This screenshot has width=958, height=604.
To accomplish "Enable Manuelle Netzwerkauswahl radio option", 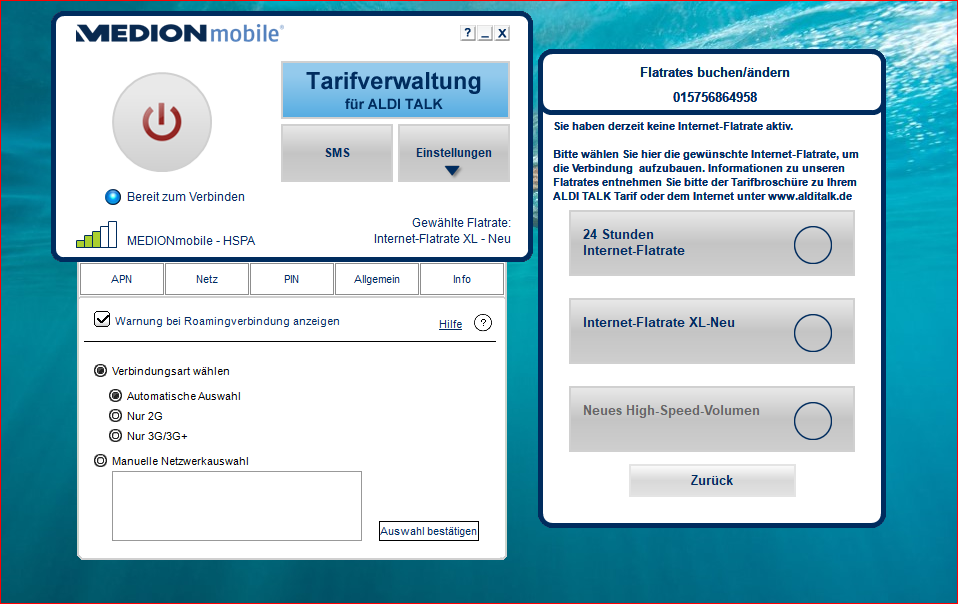I will click(x=100, y=461).
